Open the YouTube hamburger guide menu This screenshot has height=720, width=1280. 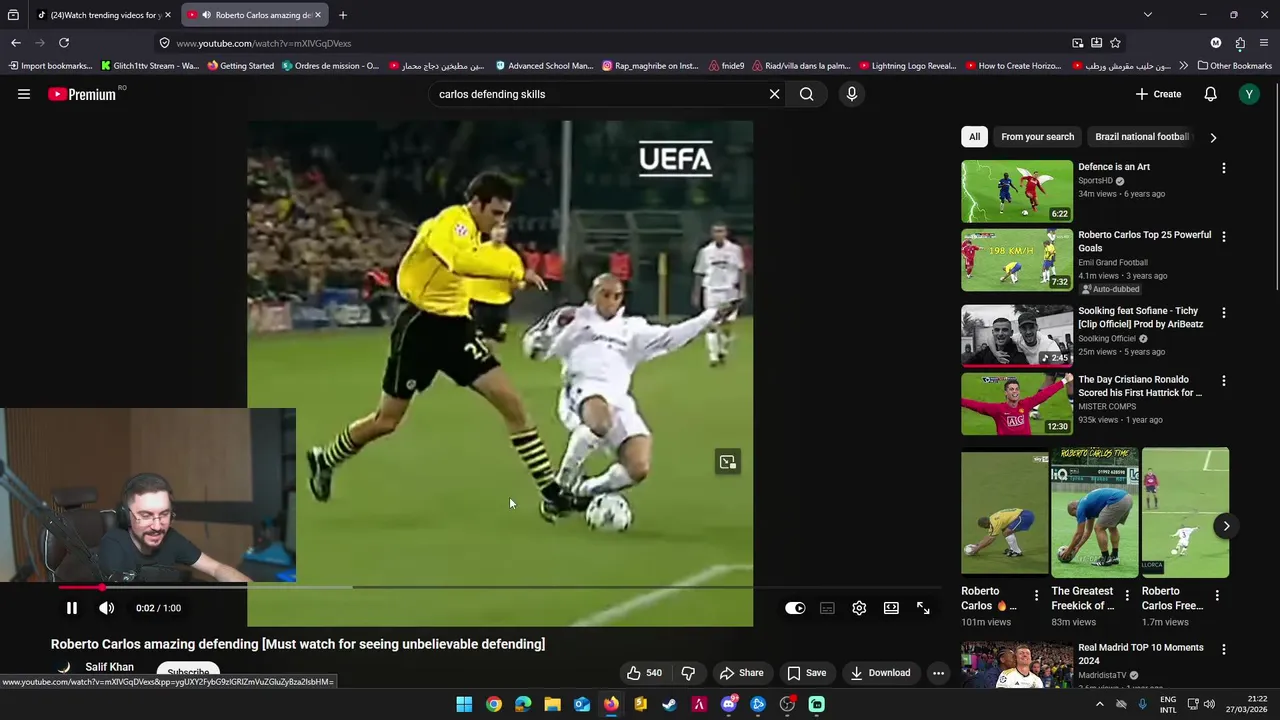pos(24,94)
